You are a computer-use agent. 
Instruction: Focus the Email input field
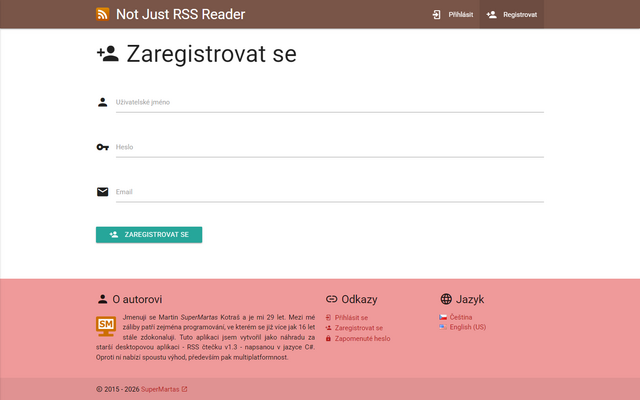(330, 192)
